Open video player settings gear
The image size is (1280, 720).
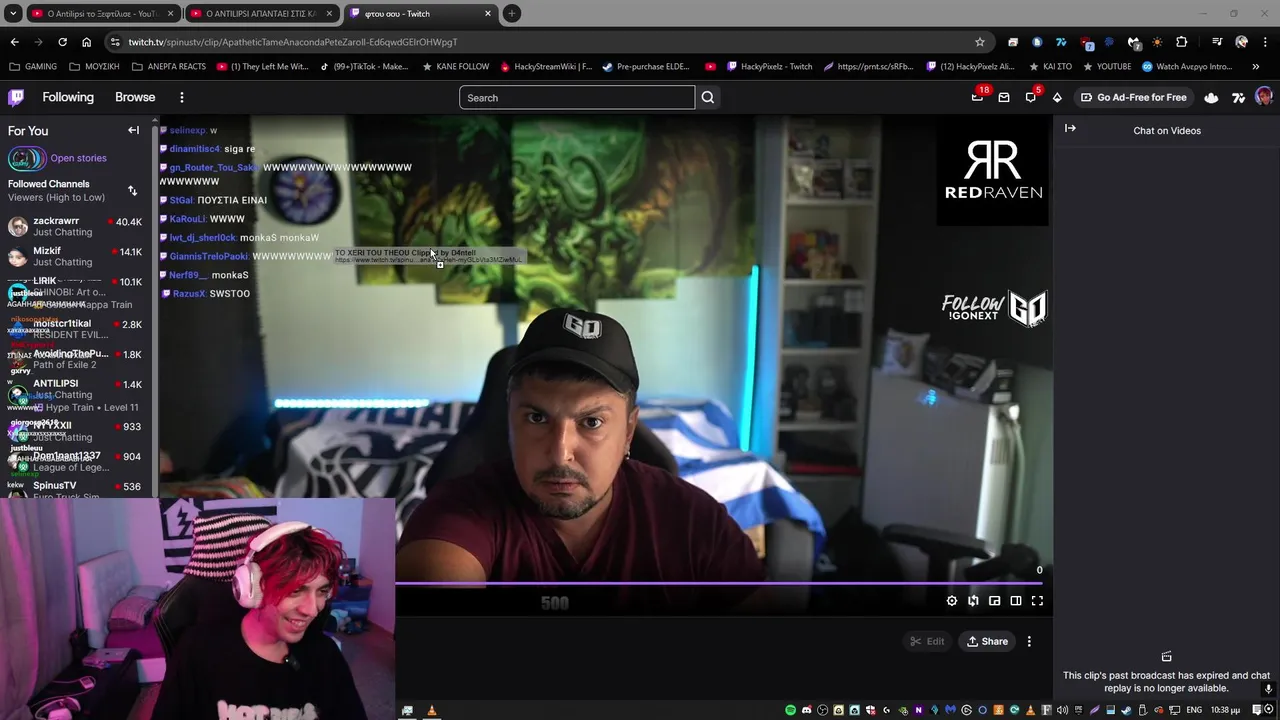click(952, 601)
